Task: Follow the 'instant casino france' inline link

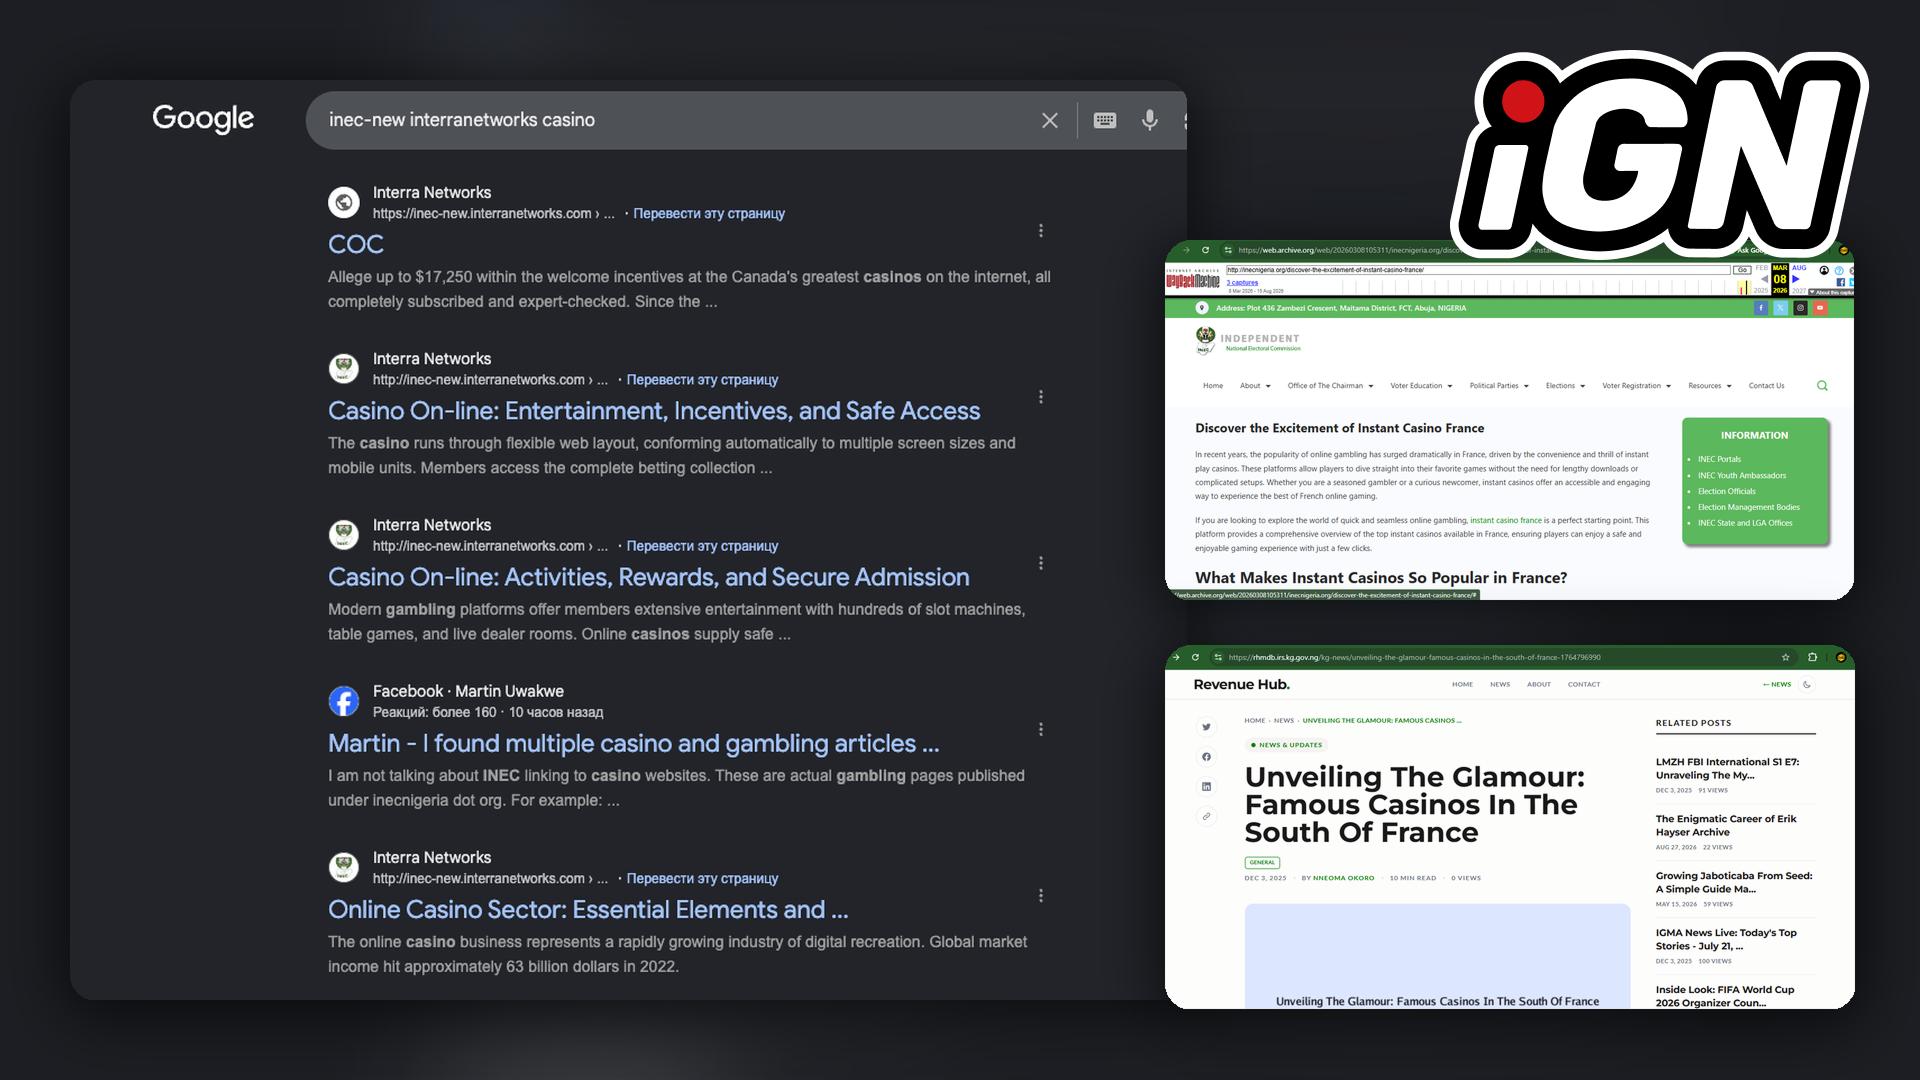Action: point(1505,521)
